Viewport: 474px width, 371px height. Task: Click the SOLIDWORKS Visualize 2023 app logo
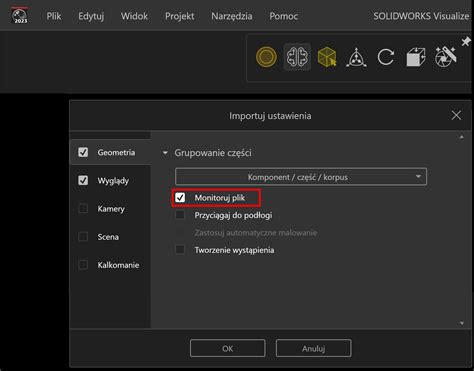[x=19, y=15]
